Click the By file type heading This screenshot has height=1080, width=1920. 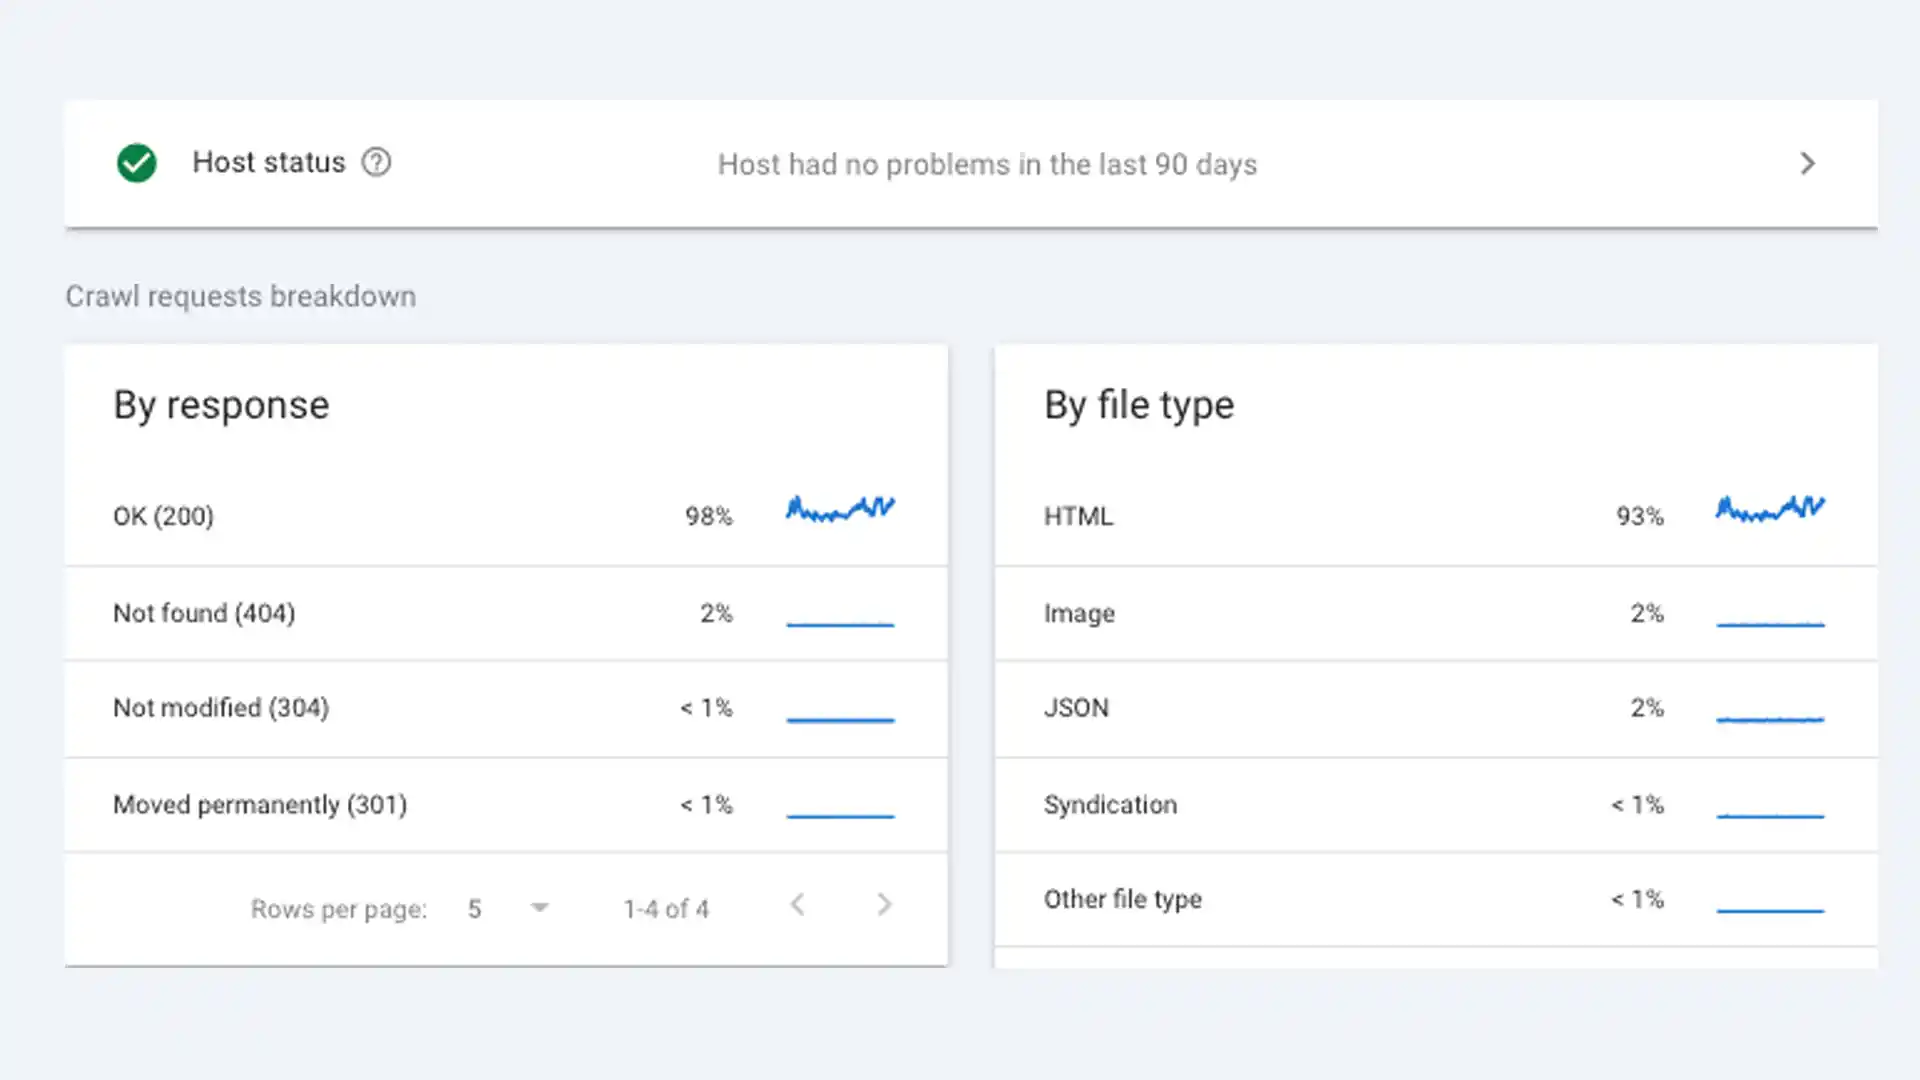click(x=1139, y=405)
